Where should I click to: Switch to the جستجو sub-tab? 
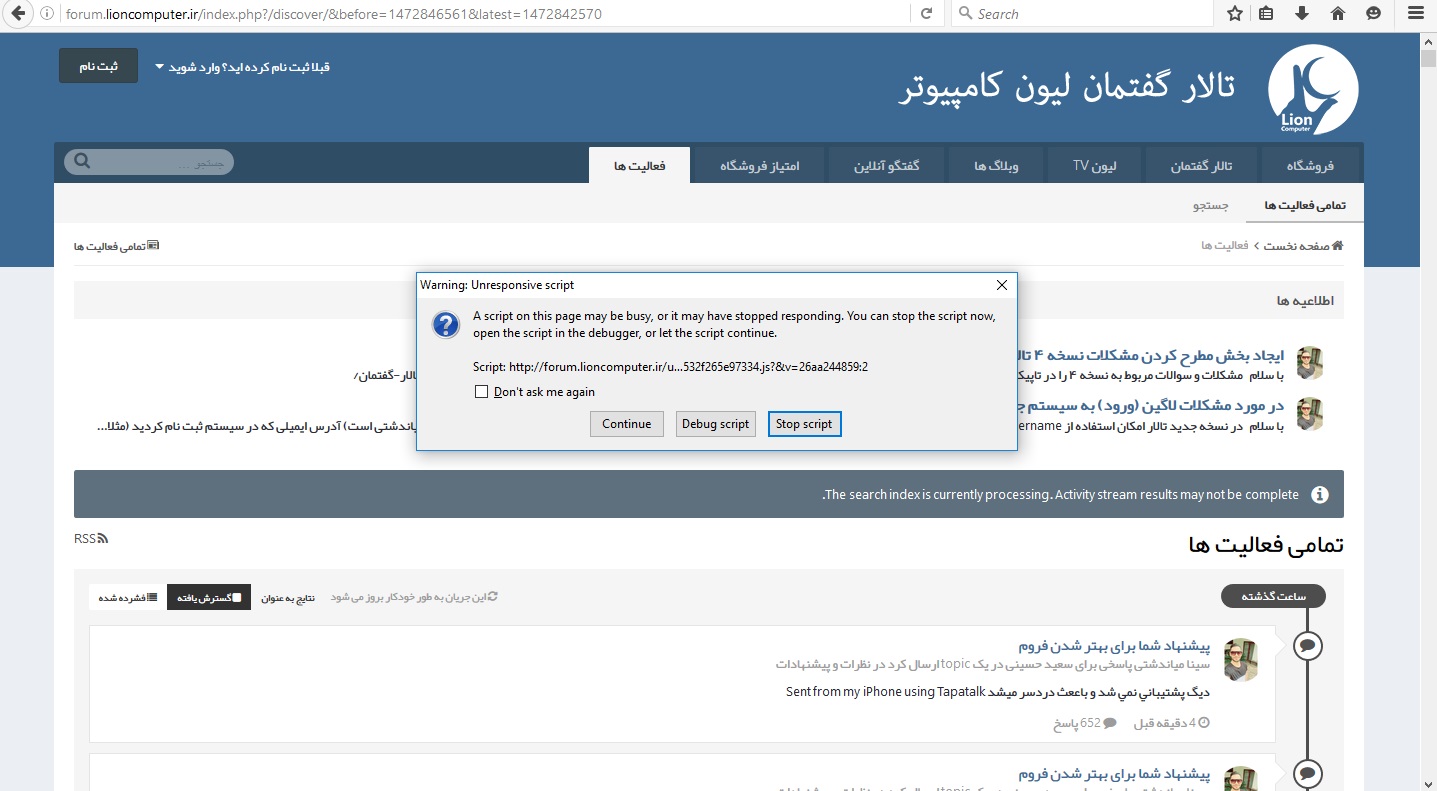click(x=1210, y=205)
